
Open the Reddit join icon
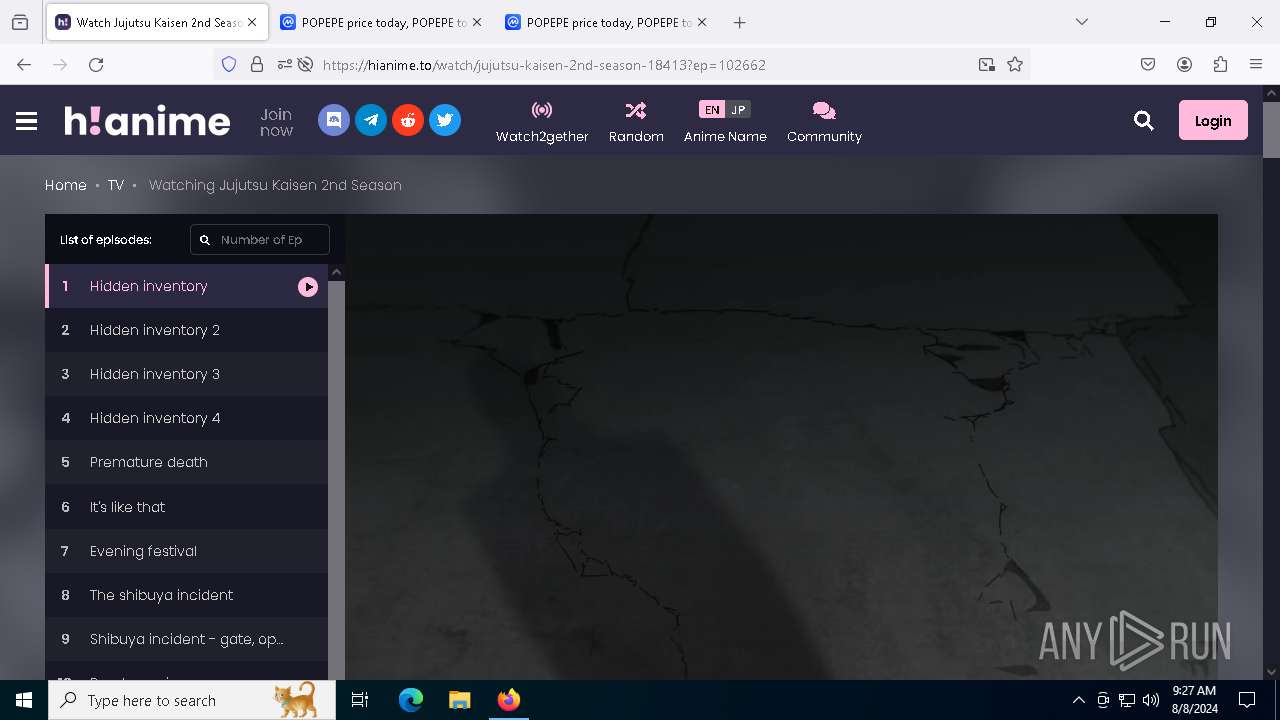tap(408, 120)
